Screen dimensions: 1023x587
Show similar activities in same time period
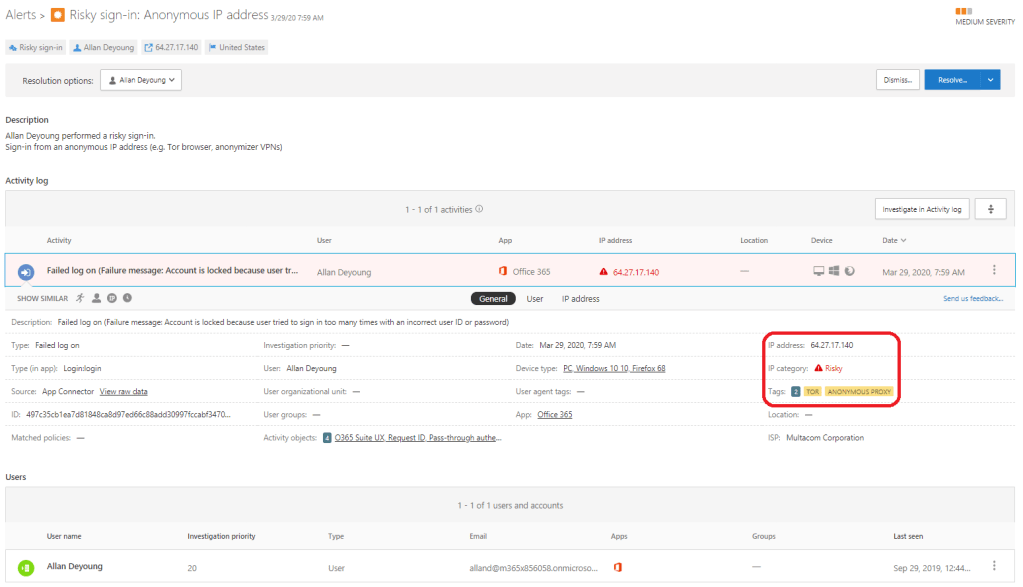[128, 298]
